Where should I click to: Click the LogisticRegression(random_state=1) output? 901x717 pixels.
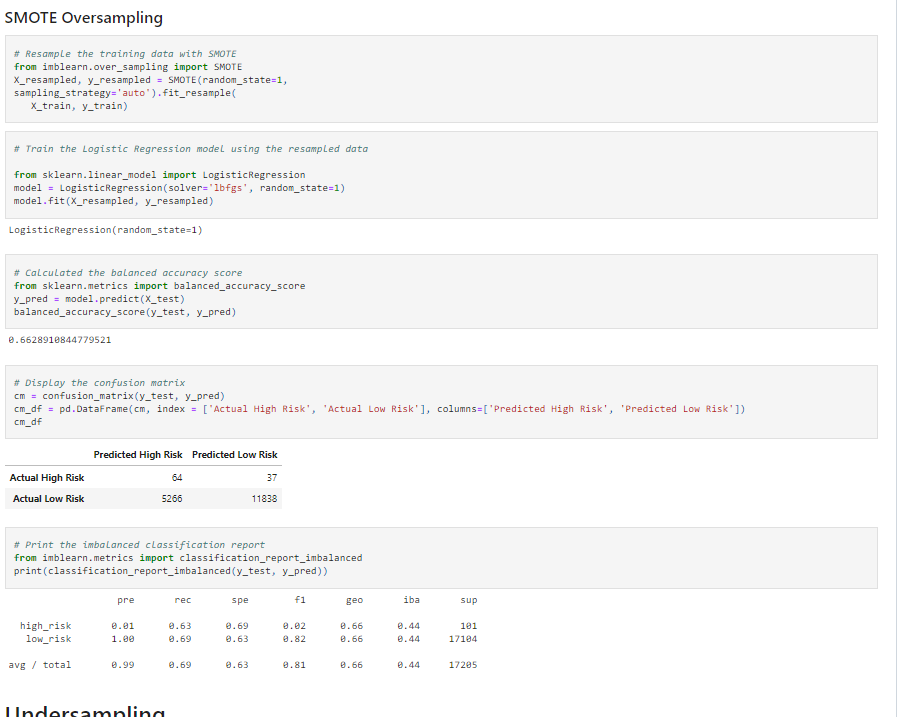coord(106,230)
